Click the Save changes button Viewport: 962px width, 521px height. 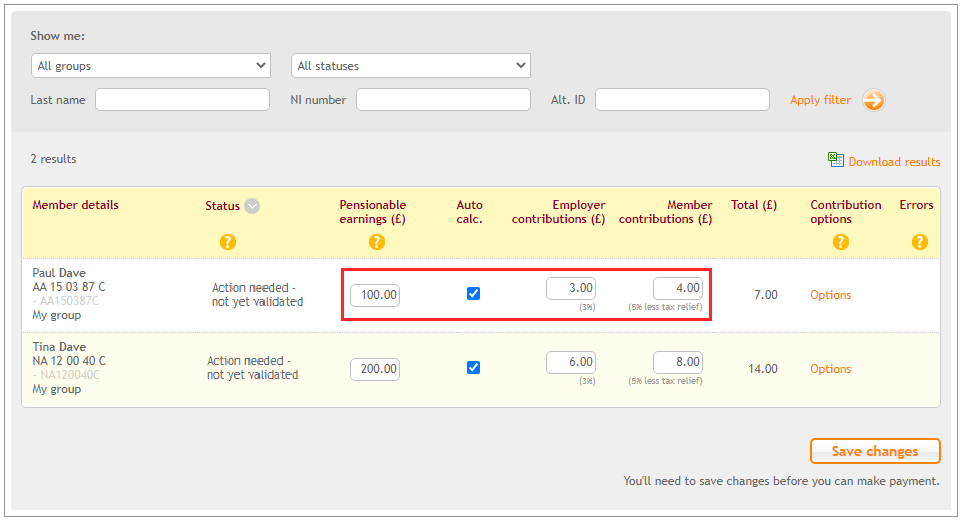coord(875,451)
